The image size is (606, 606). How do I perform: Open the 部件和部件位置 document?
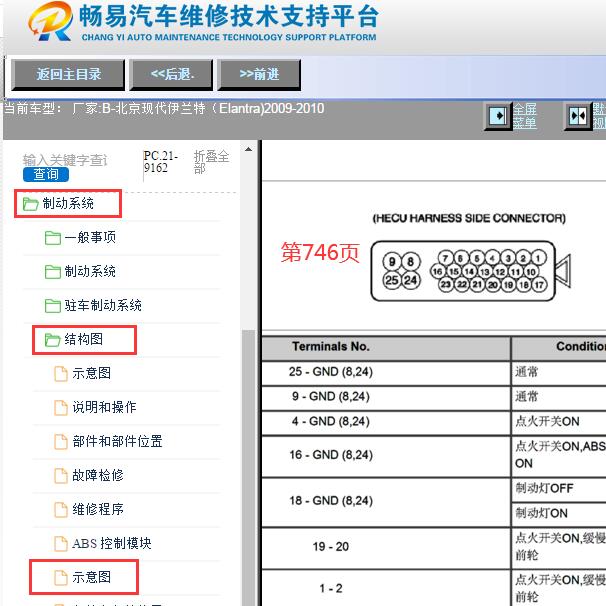117,441
